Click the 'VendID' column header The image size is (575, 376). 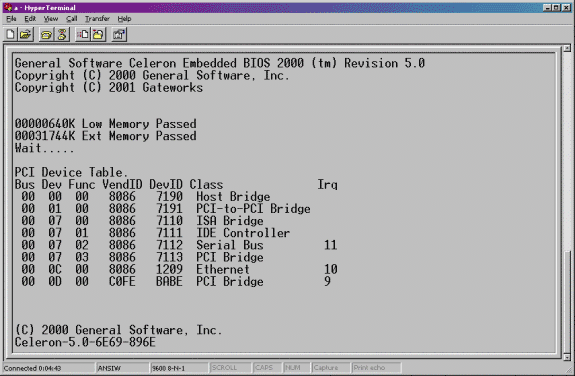122,184
